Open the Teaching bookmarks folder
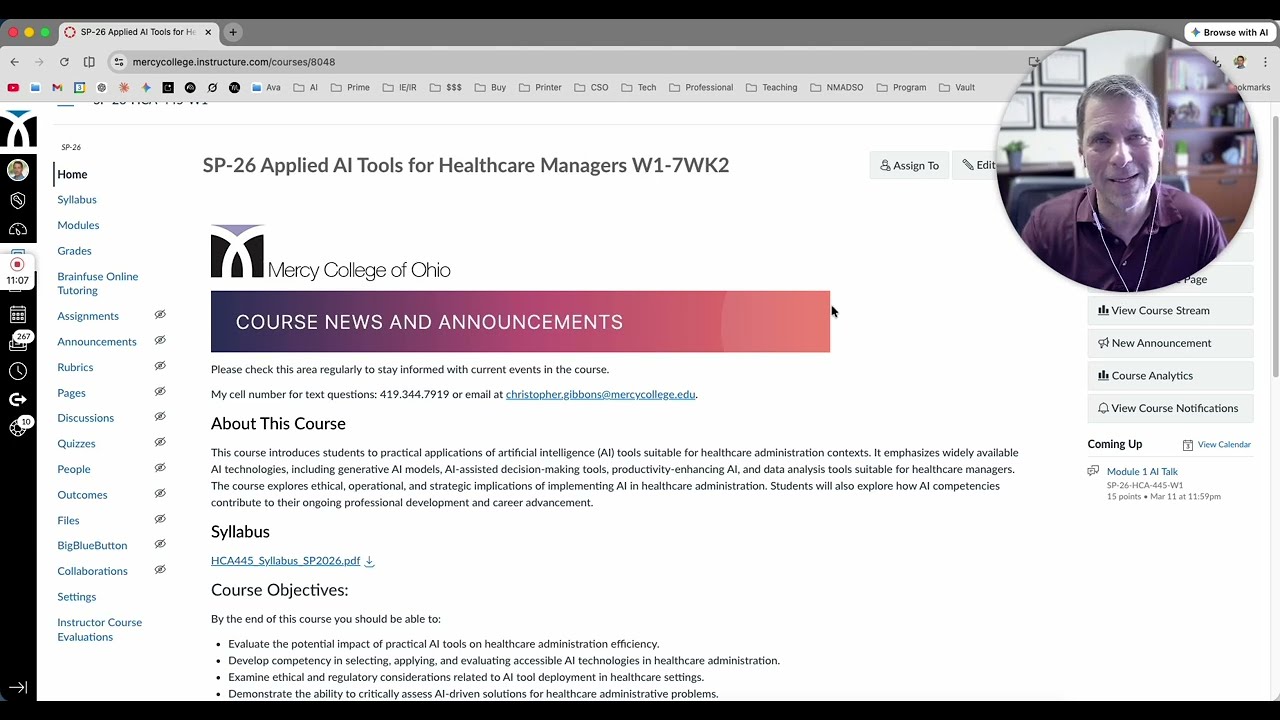Image resolution: width=1280 pixels, height=720 pixels. click(x=771, y=87)
